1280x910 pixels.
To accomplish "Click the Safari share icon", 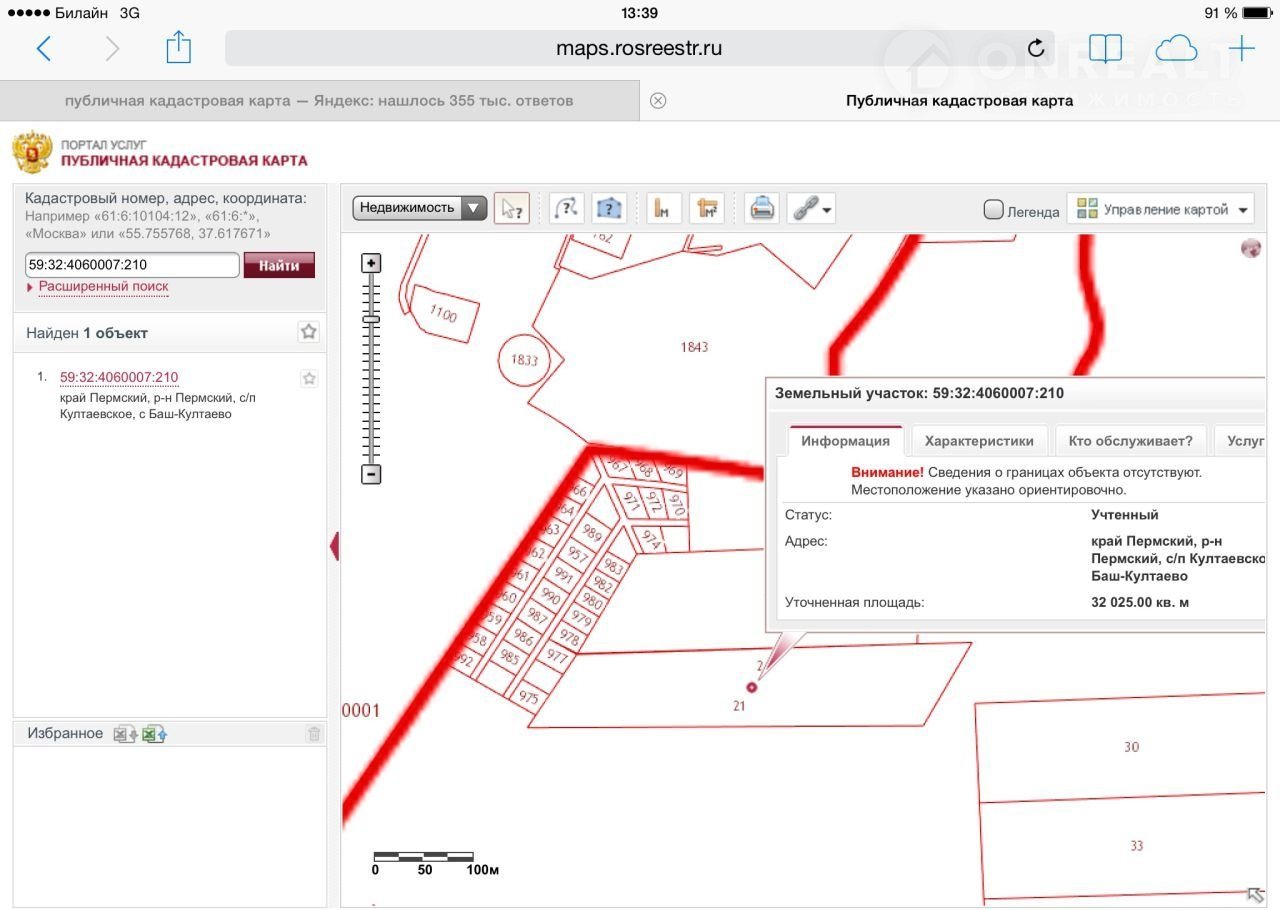I will 178,48.
